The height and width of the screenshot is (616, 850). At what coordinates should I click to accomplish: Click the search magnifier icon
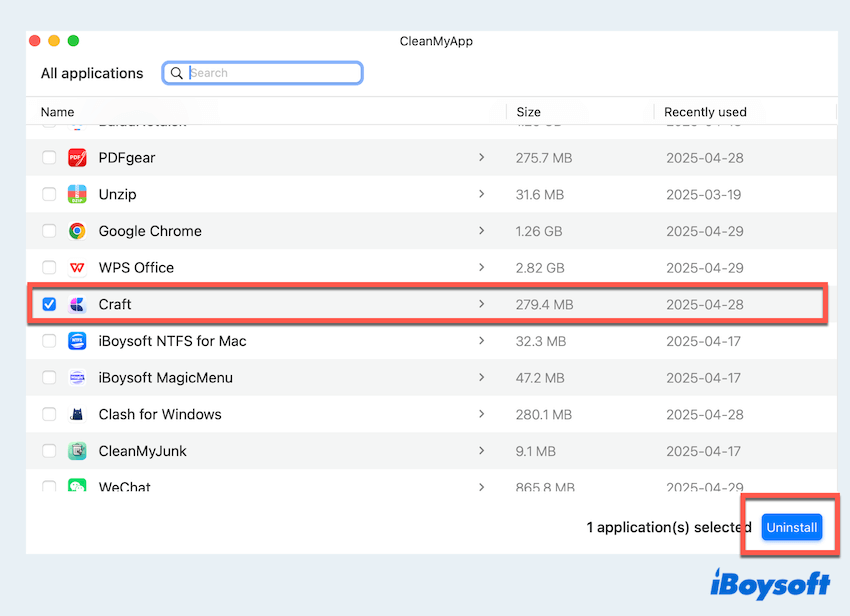(177, 73)
